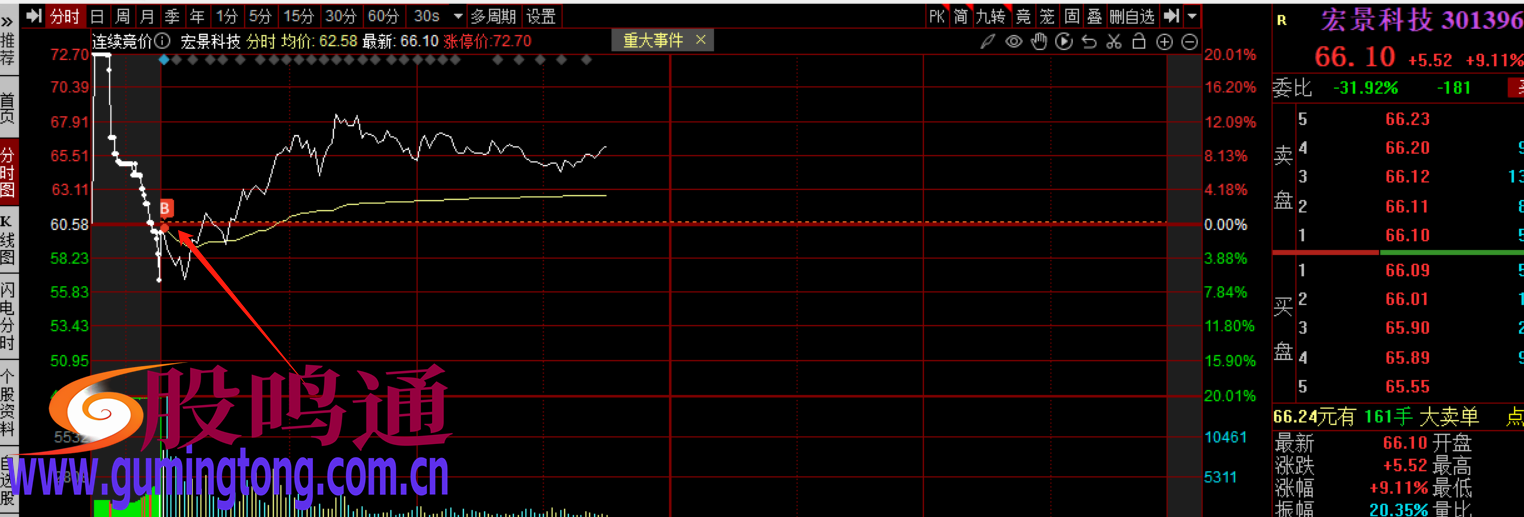Click the undo arrow icon
The image size is (1524, 517).
(x=1089, y=42)
